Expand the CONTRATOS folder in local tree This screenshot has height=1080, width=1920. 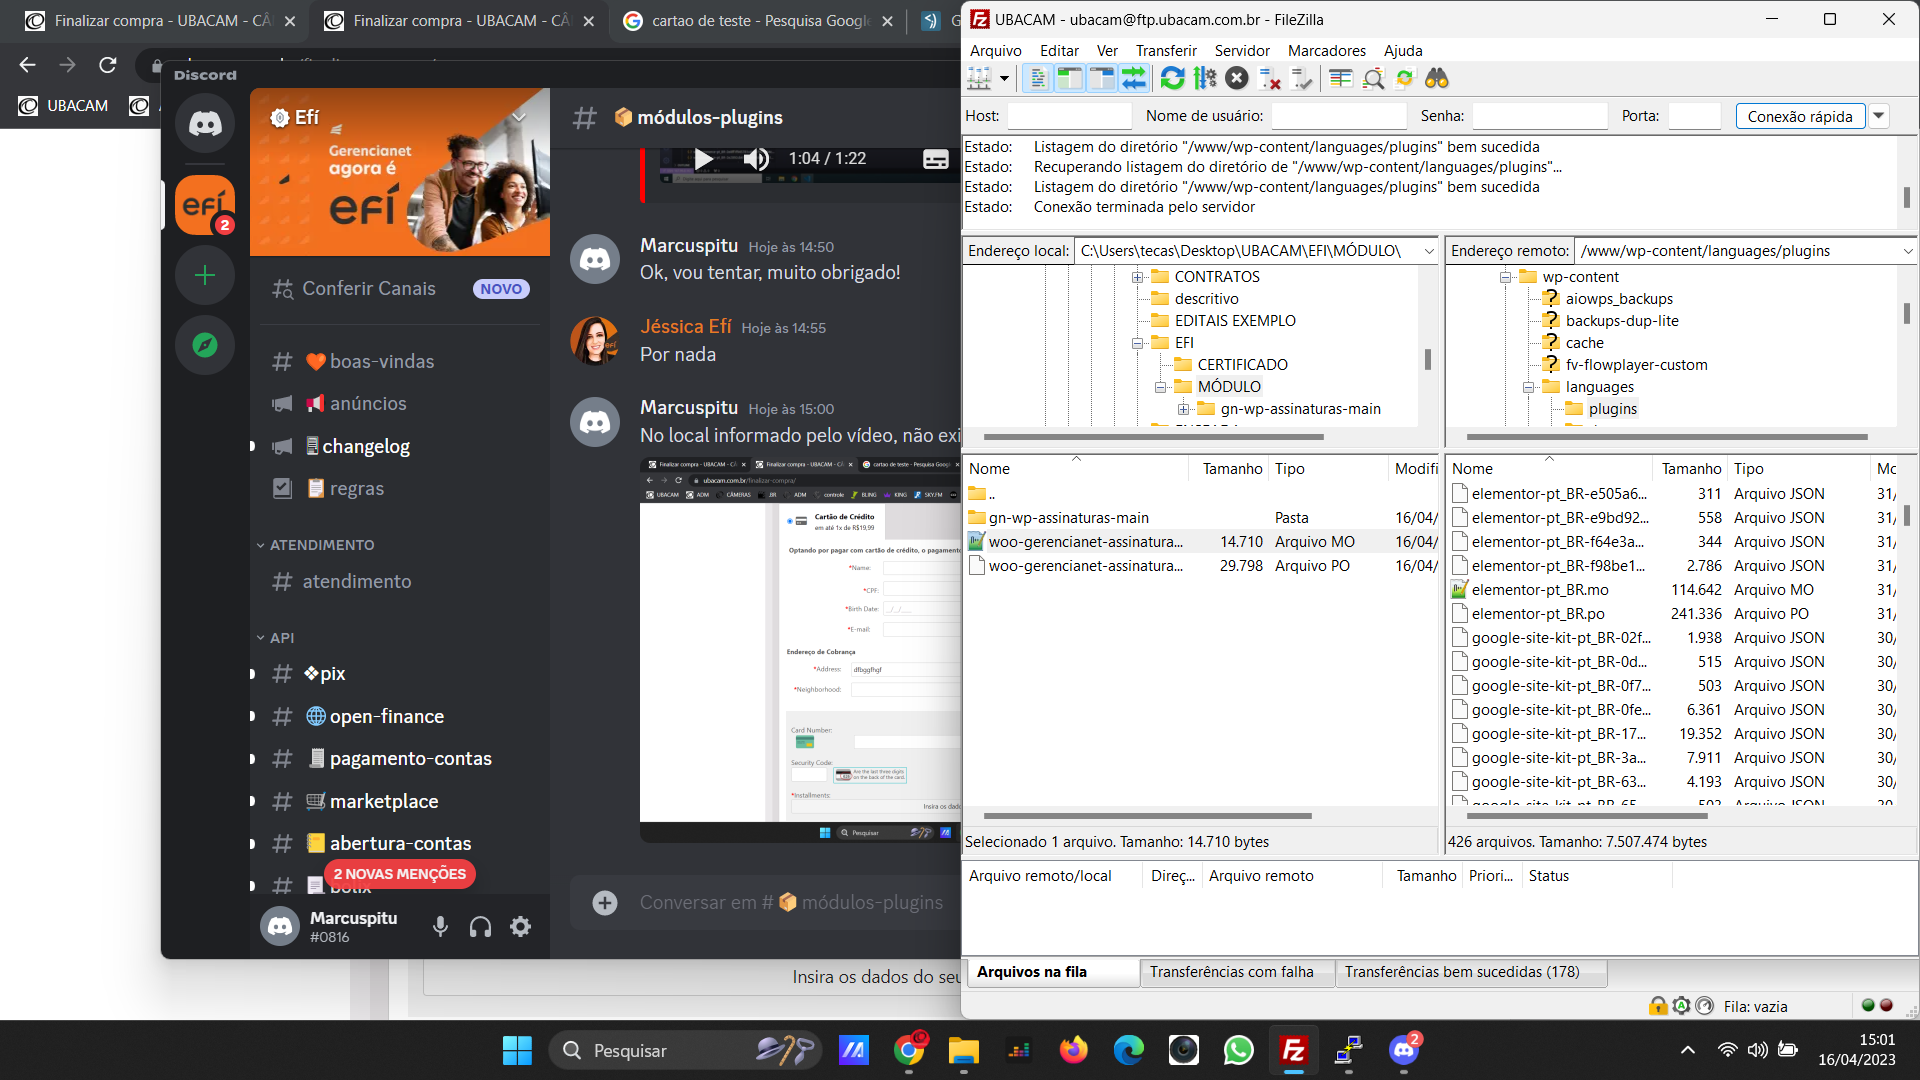(x=1137, y=277)
